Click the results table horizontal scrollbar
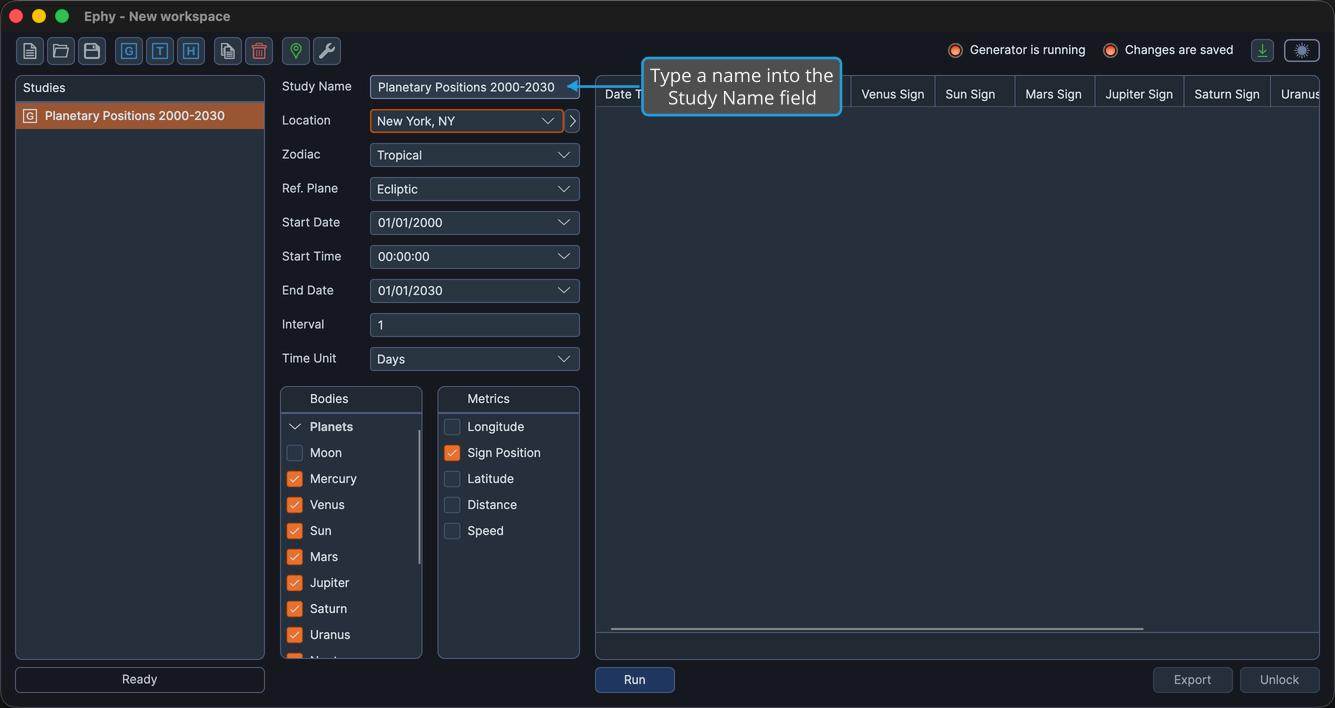Image resolution: width=1335 pixels, height=708 pixels. [877, 629]
